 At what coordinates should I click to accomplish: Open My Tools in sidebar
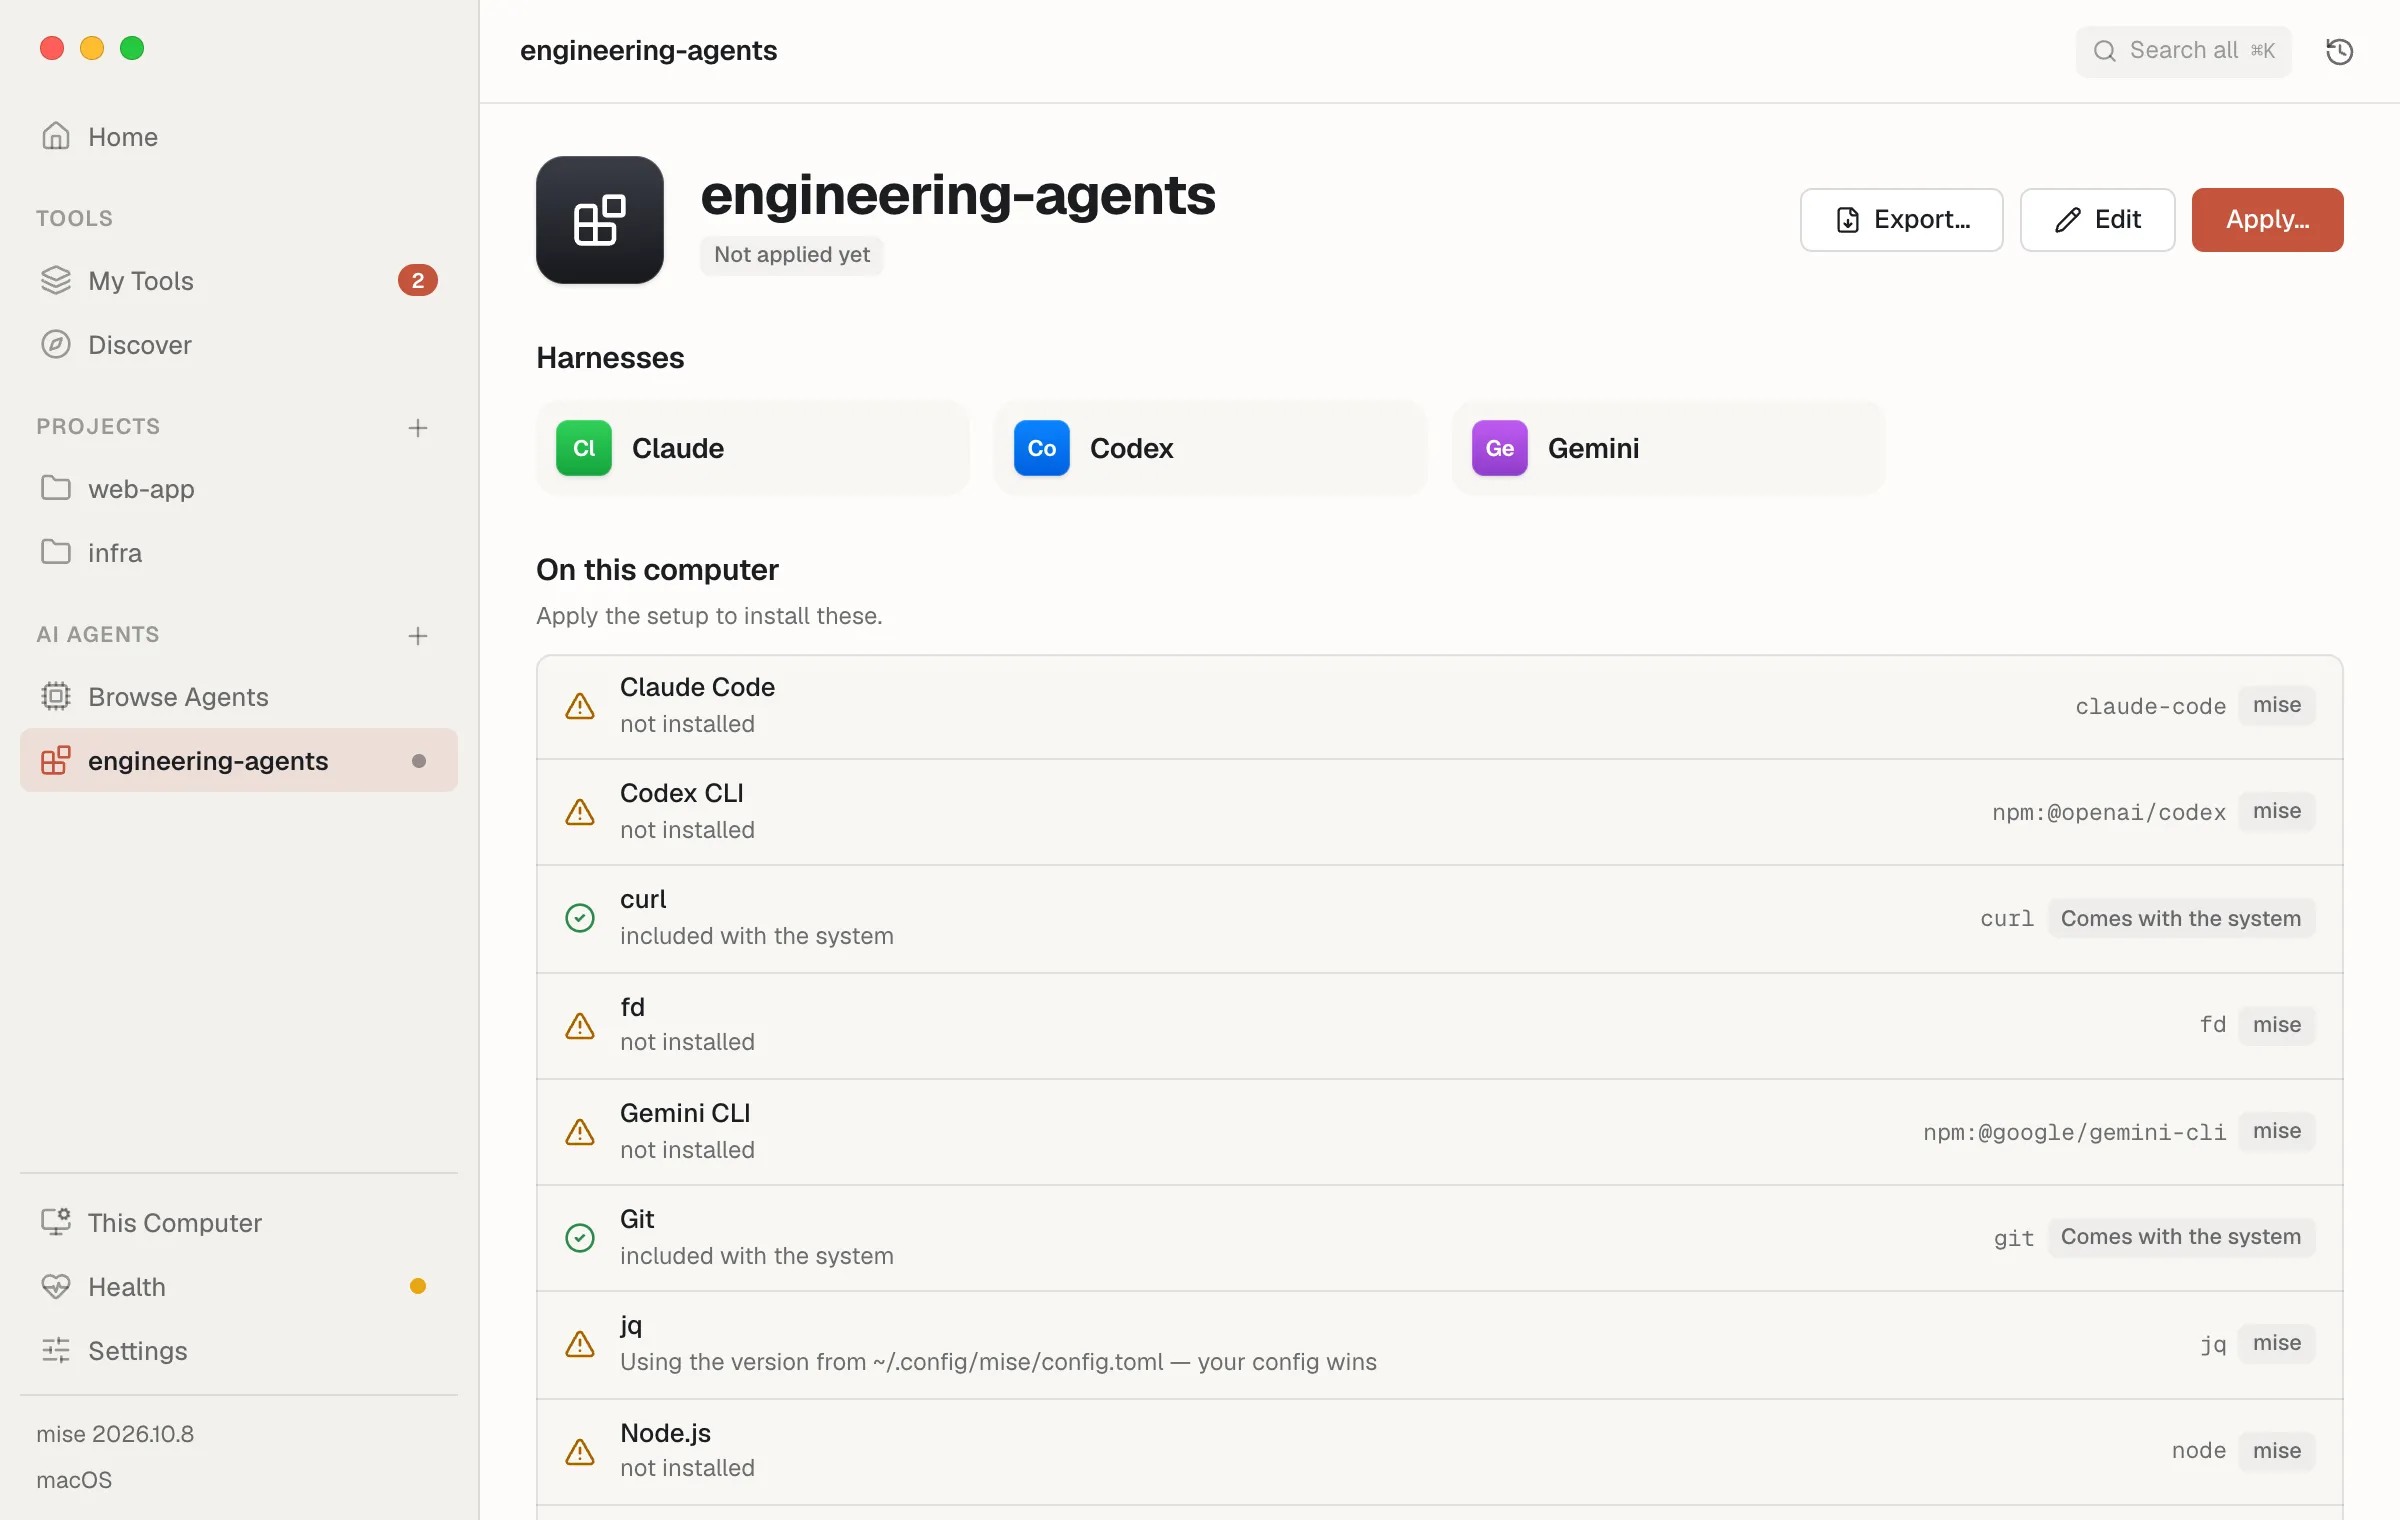pos(239,281)
